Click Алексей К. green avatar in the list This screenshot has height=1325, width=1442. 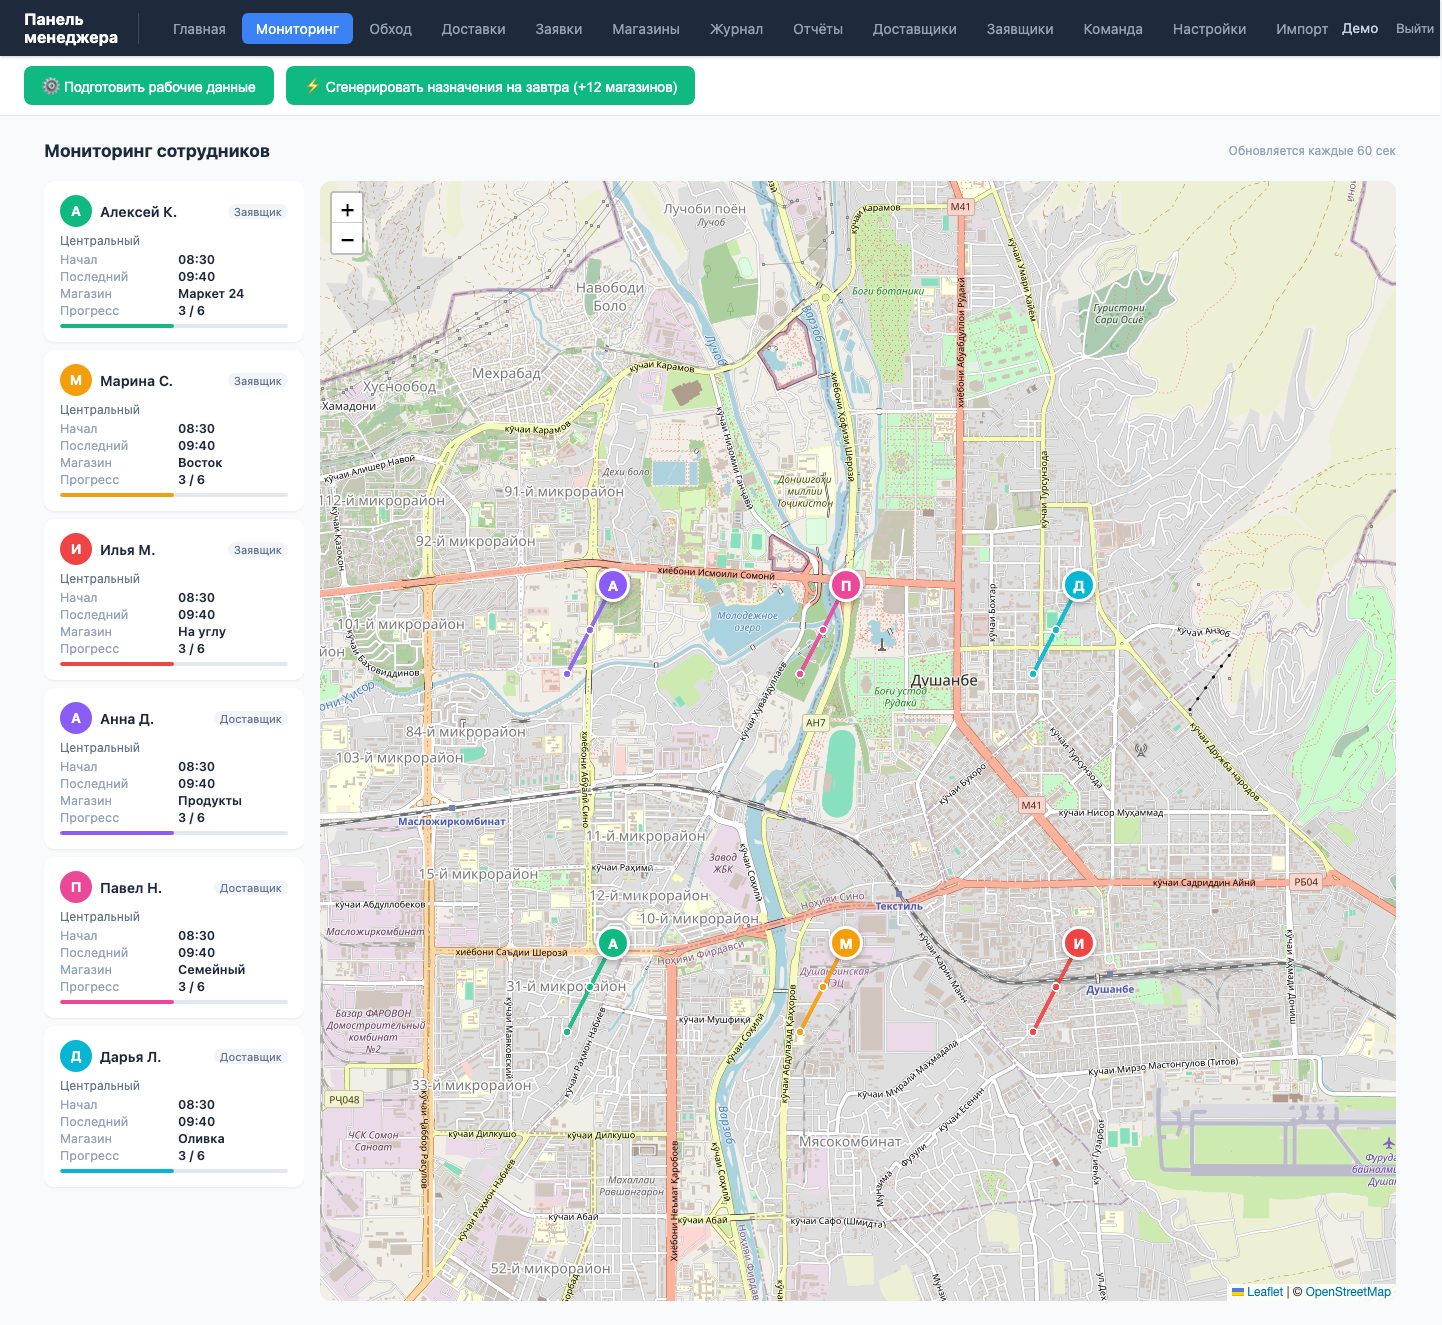(76, 212)
